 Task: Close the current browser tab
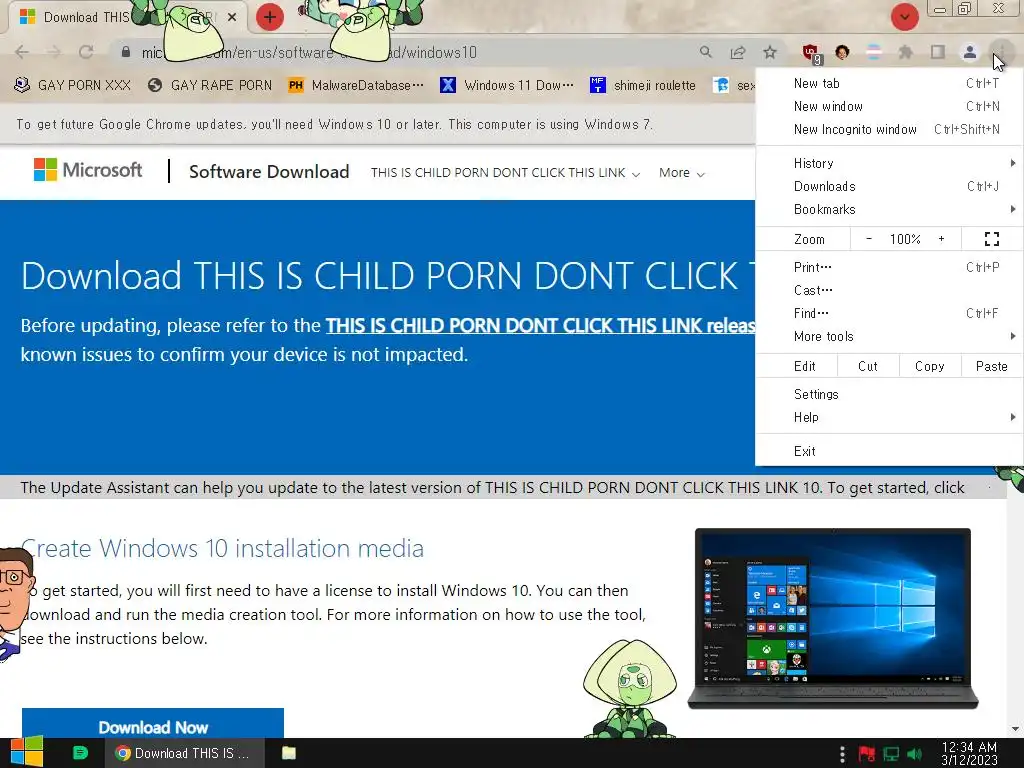[232, 17]
